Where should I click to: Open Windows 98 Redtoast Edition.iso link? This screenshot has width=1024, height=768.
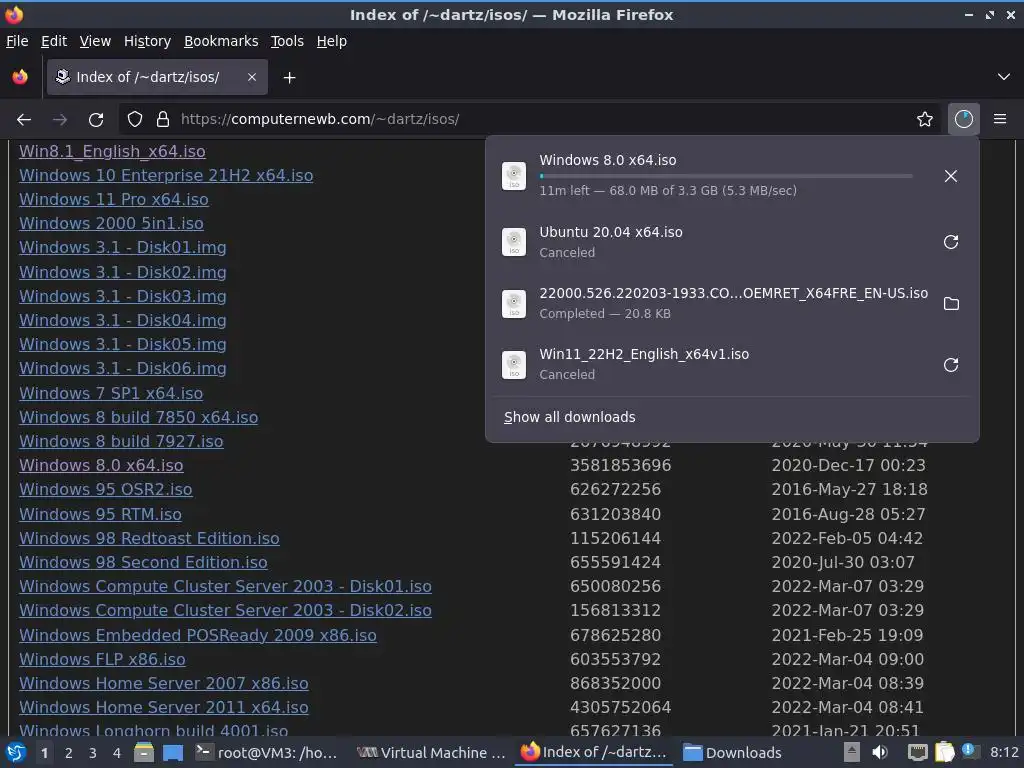[149, 539]
